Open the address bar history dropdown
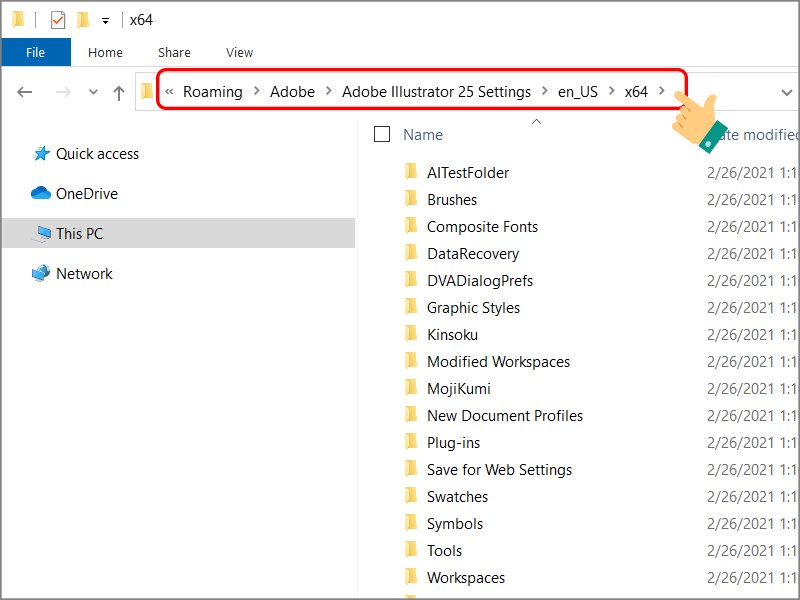 point(787,91)
